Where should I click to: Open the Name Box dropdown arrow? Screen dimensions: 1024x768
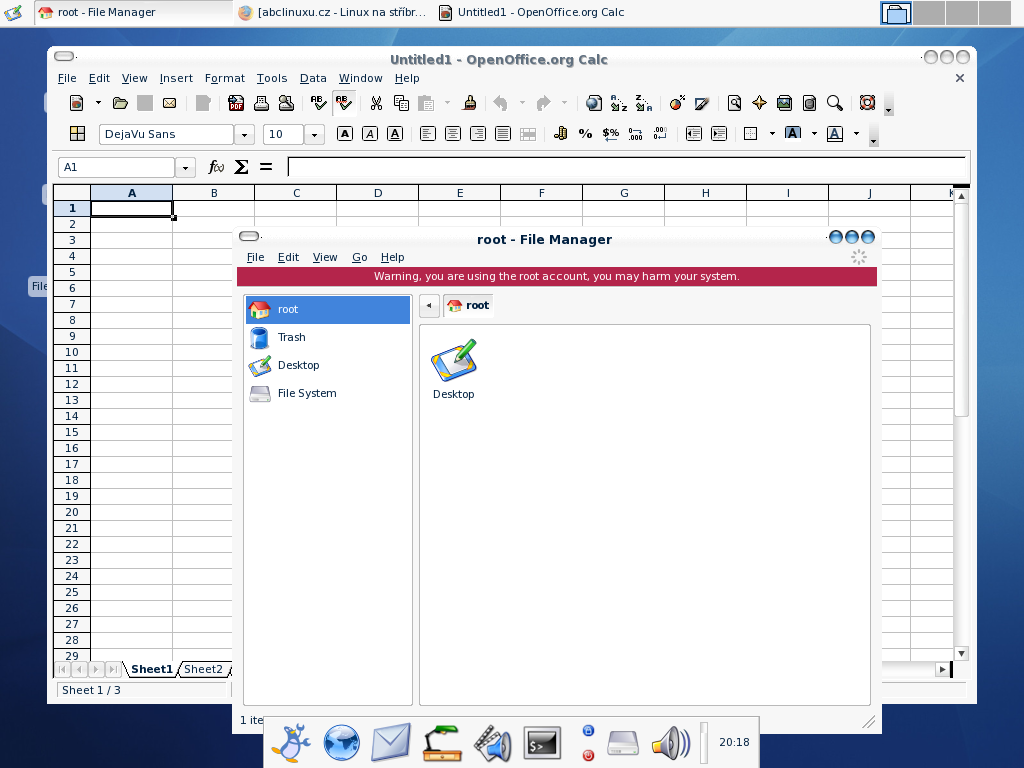[185, 168]
